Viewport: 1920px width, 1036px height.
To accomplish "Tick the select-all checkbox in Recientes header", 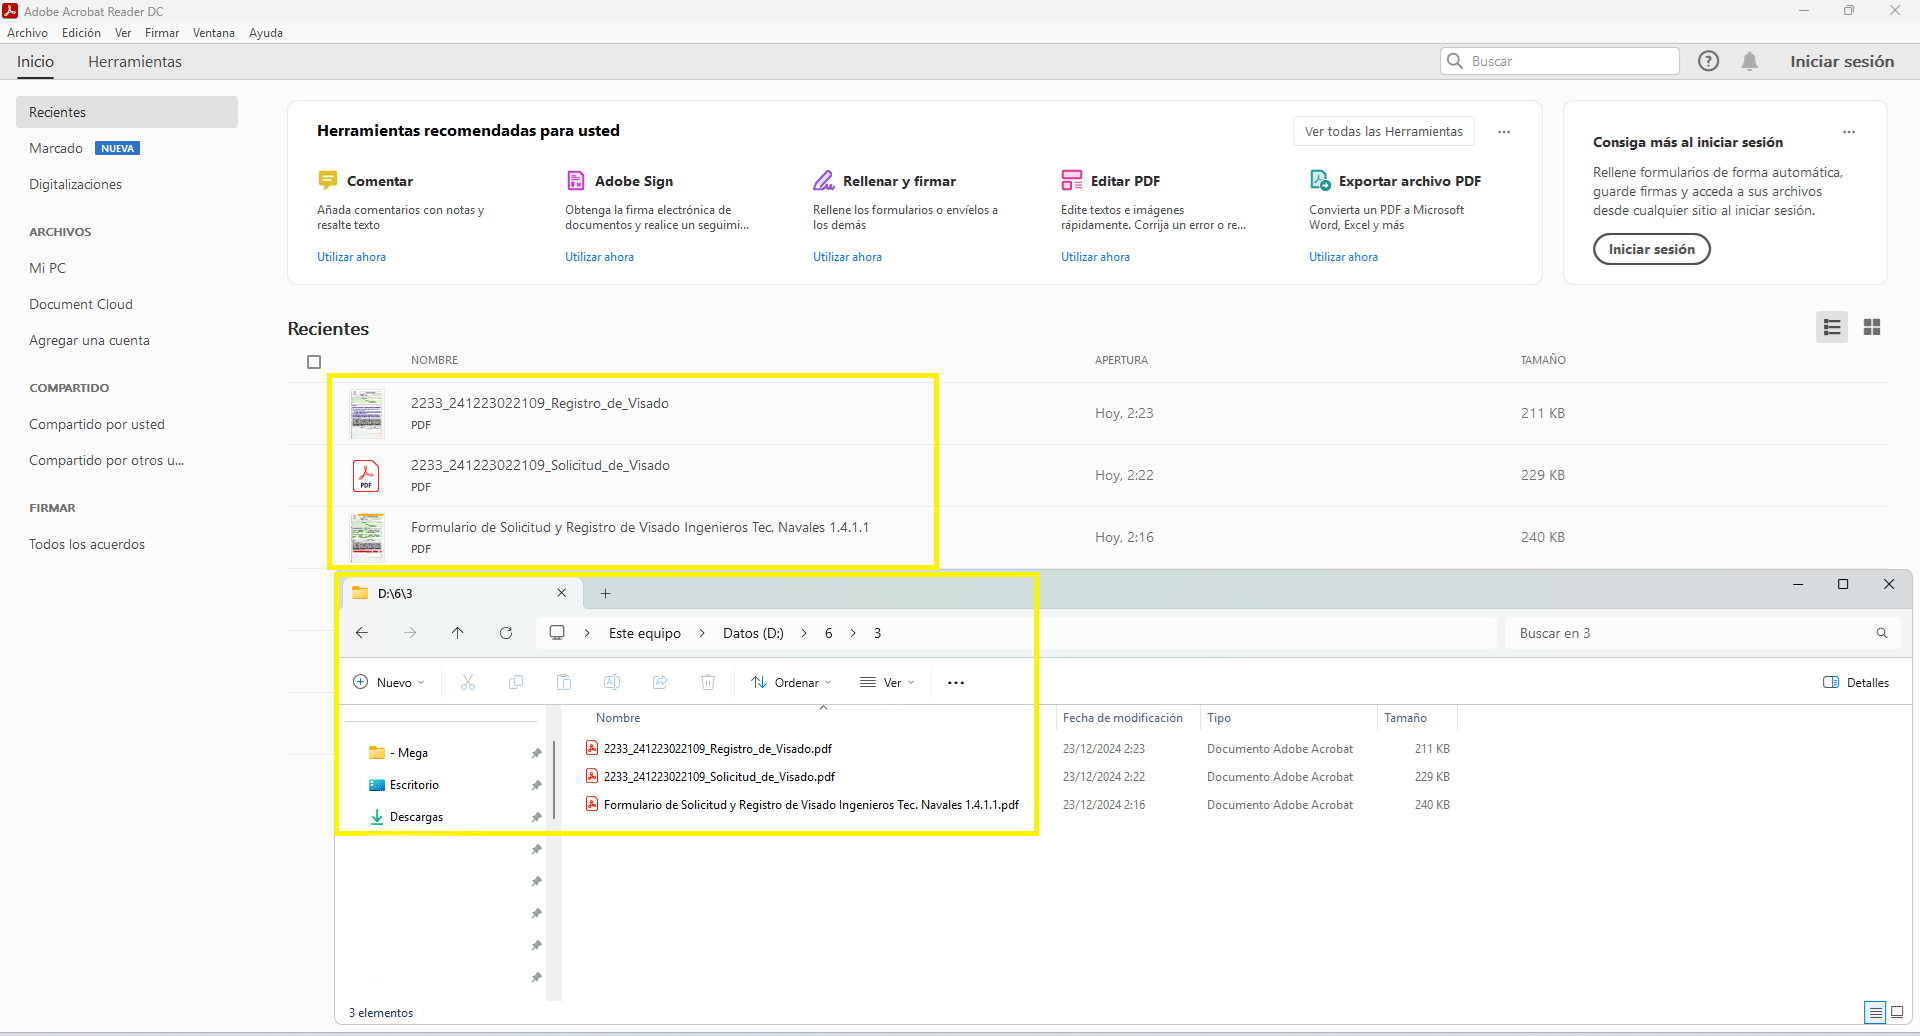I will (x=314, y=362).
